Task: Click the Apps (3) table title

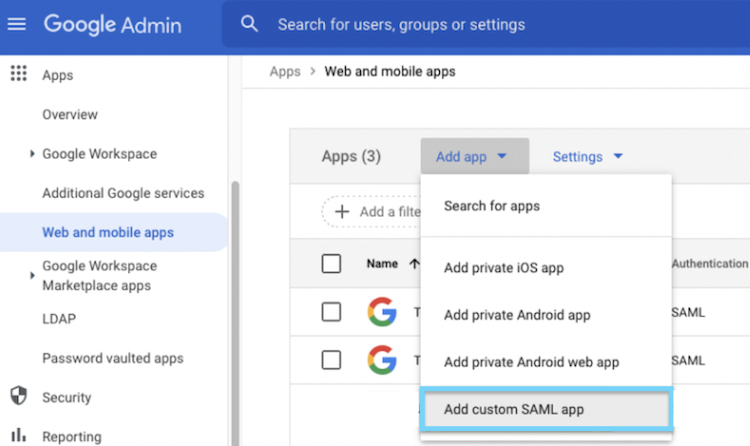Action: tap(351, 156)
